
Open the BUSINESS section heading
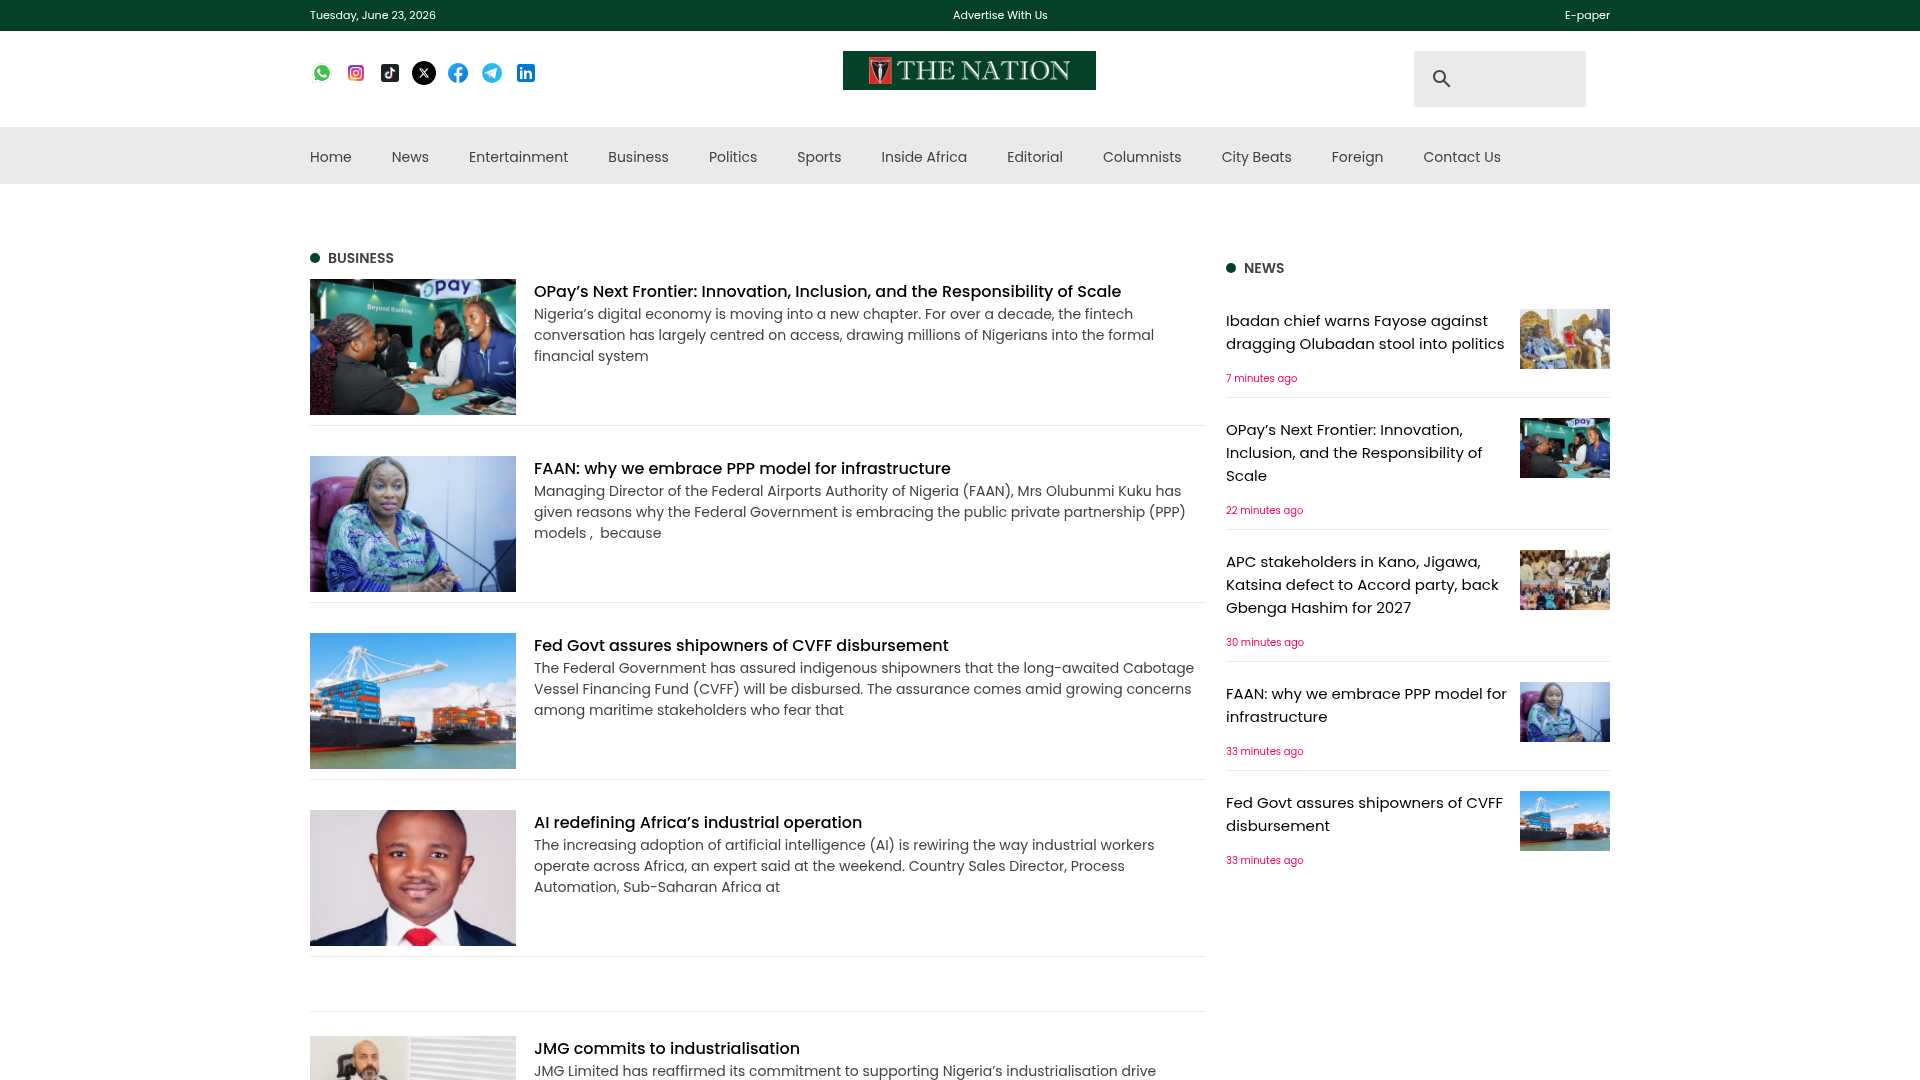361,258
